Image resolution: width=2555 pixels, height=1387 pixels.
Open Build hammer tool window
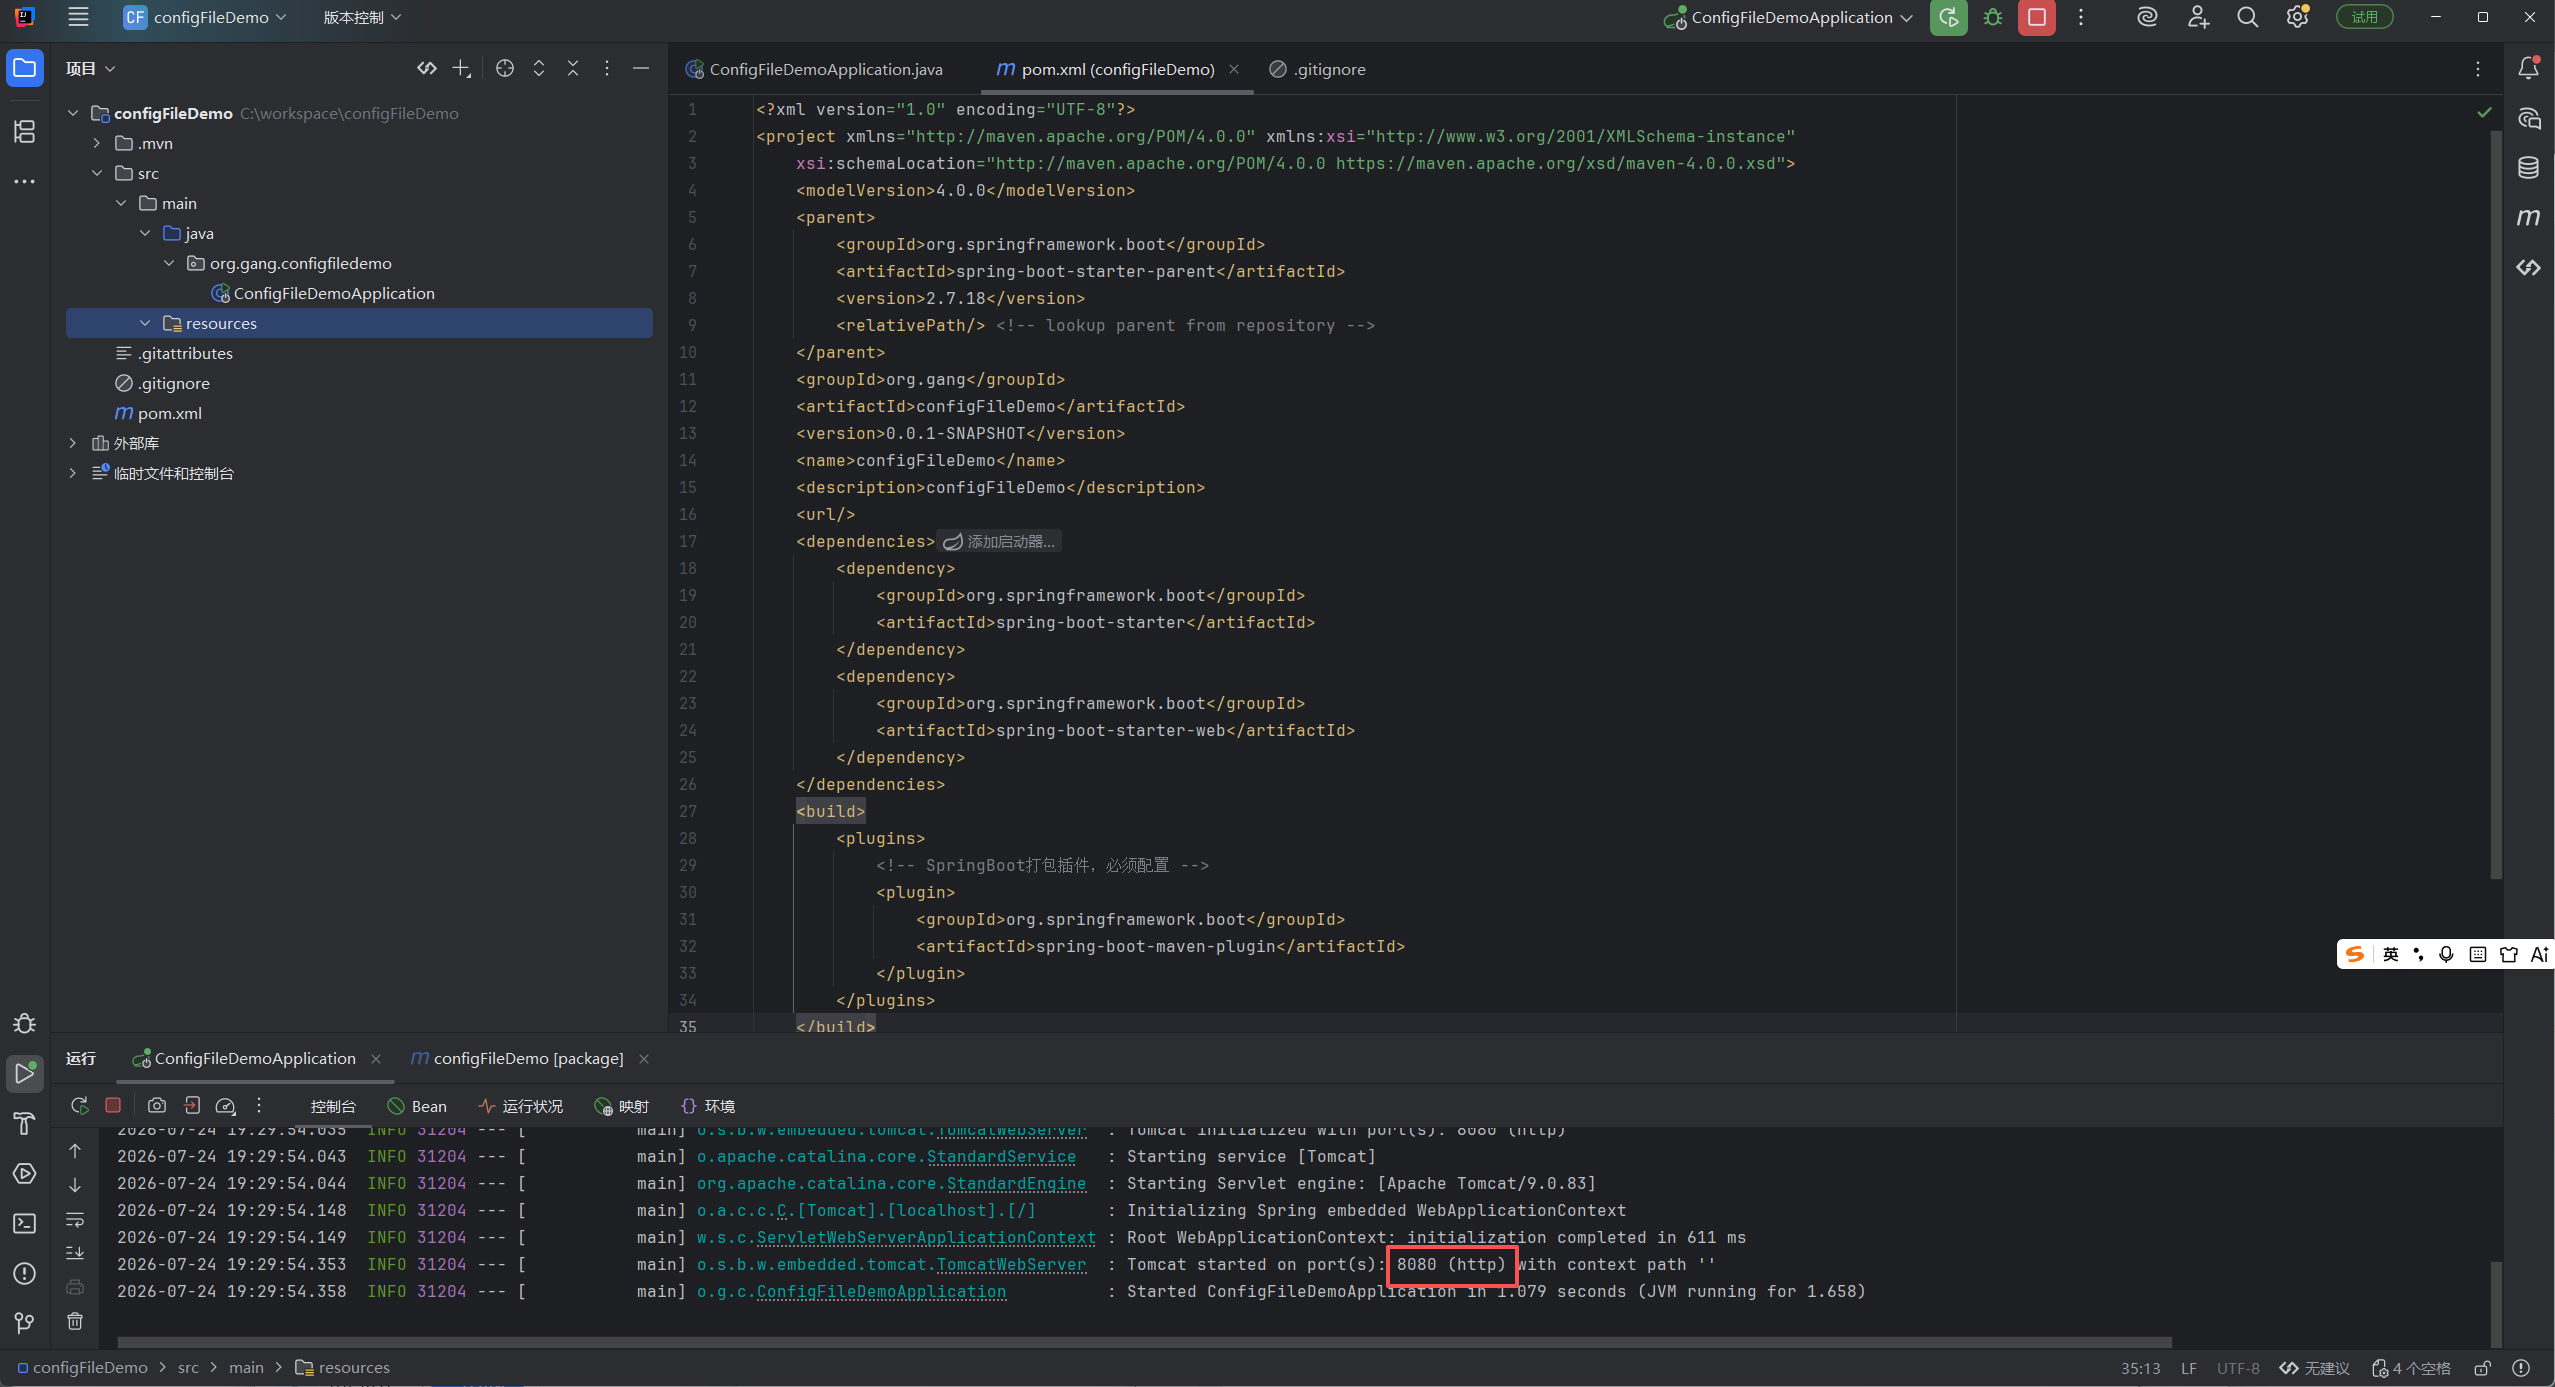pos(25,1124)
